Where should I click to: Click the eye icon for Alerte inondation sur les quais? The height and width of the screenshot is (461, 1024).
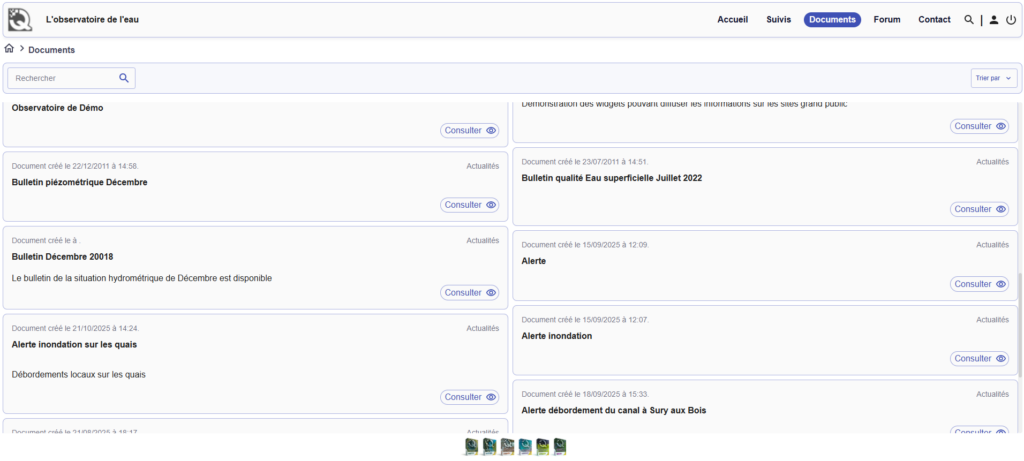pos(491,397)
